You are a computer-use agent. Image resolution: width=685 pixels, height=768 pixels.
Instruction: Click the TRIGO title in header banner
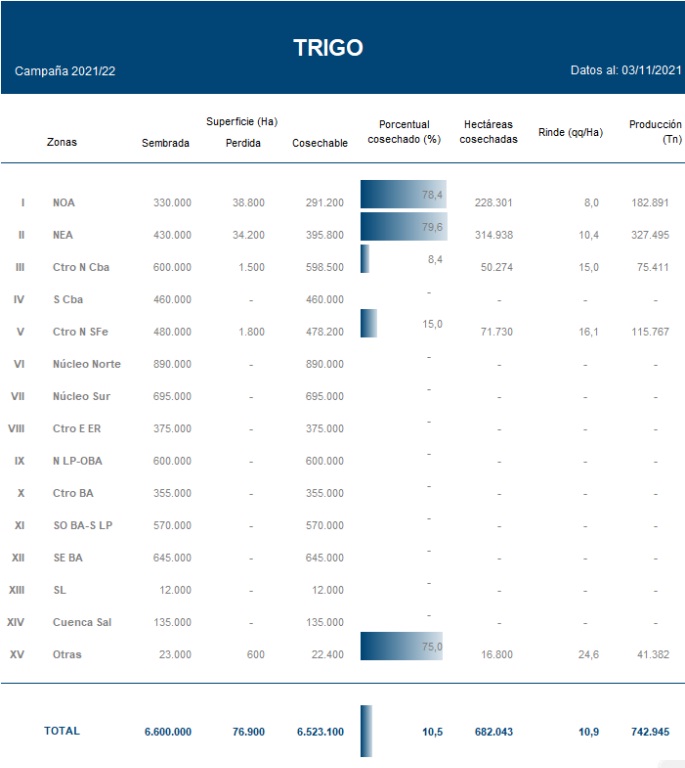coord(328,48)
